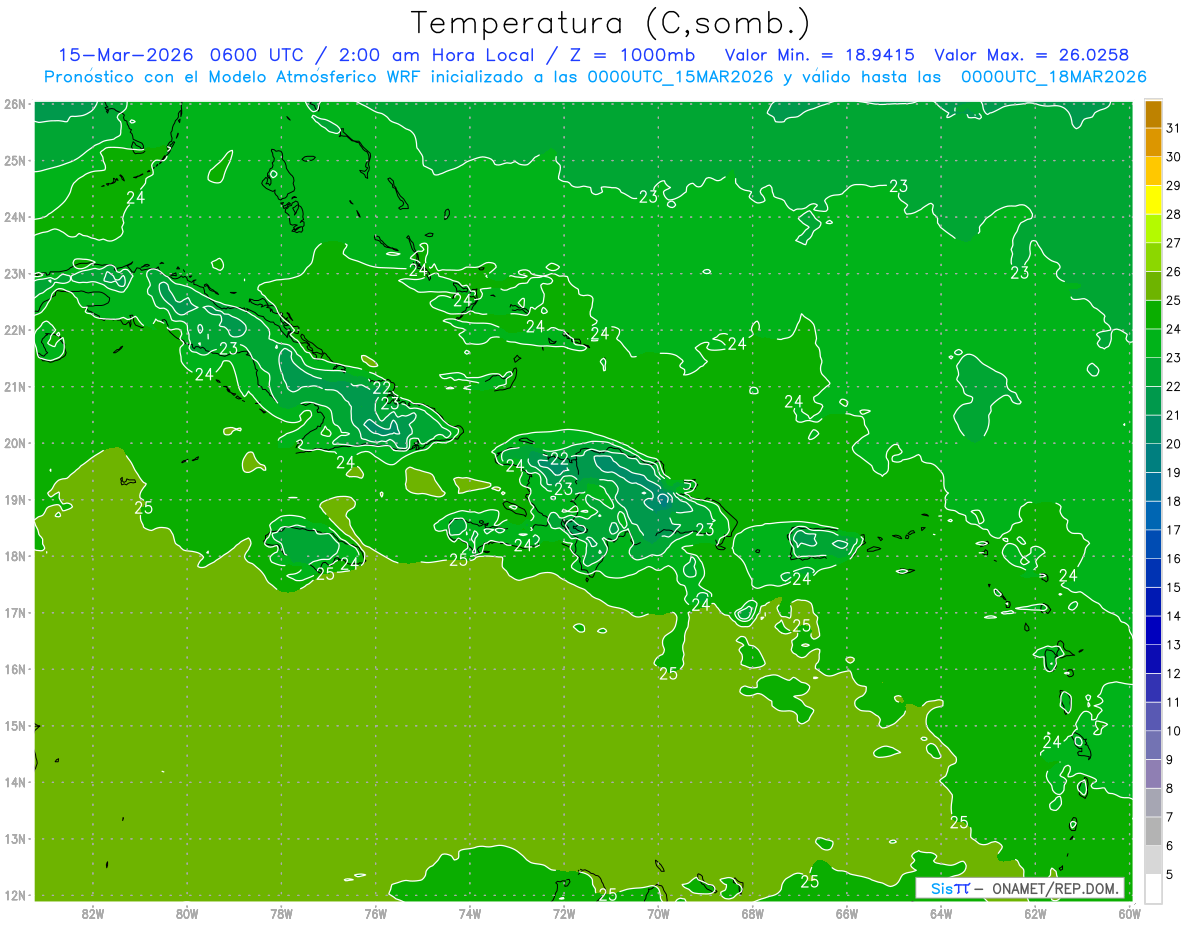Click the 21N latitude axis label
Image resolution: width=1200 pixels, height=927 pixels.
15,387
